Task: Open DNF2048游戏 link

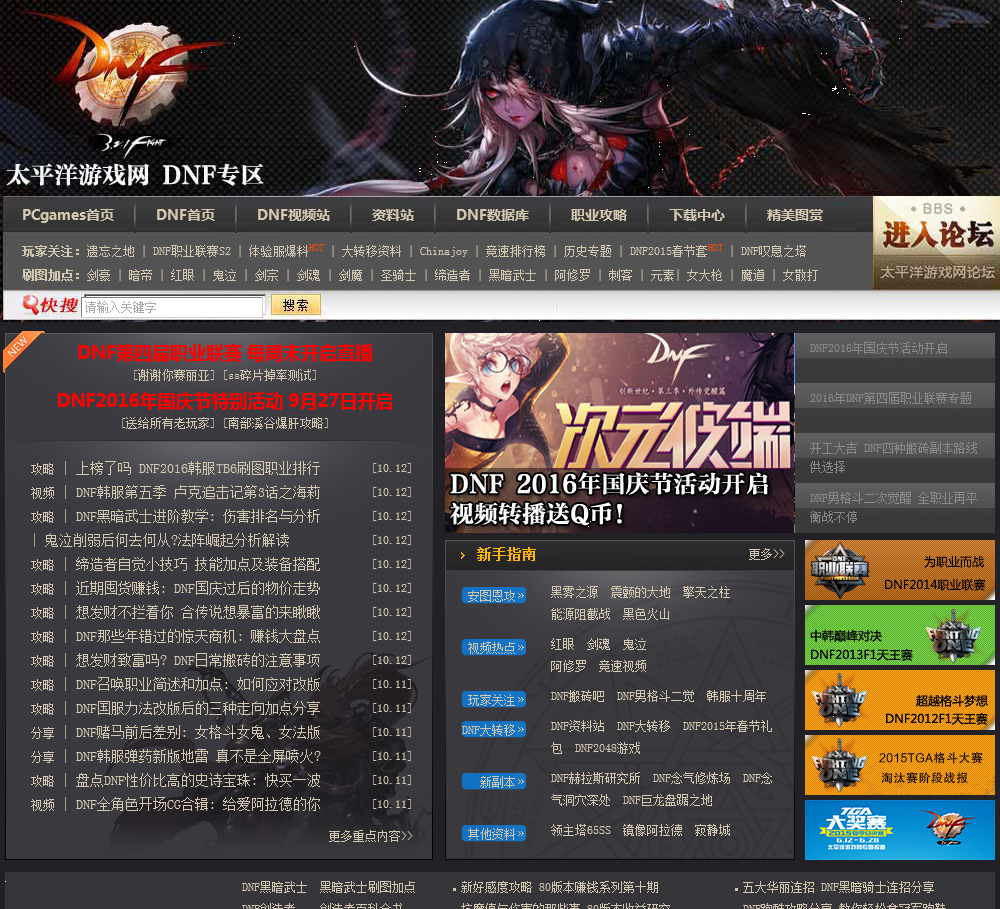Action: click(x=607, y=748)
